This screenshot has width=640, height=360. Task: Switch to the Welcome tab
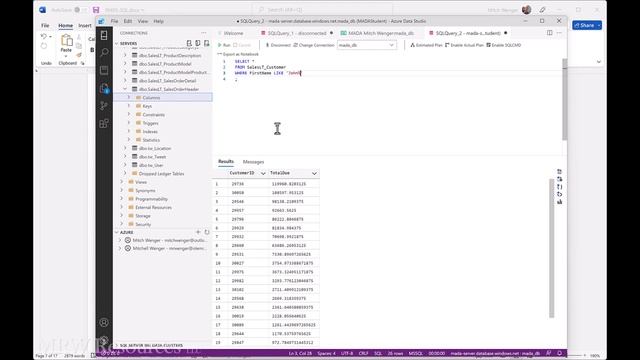pyautogui.click(x=233, y=33)
